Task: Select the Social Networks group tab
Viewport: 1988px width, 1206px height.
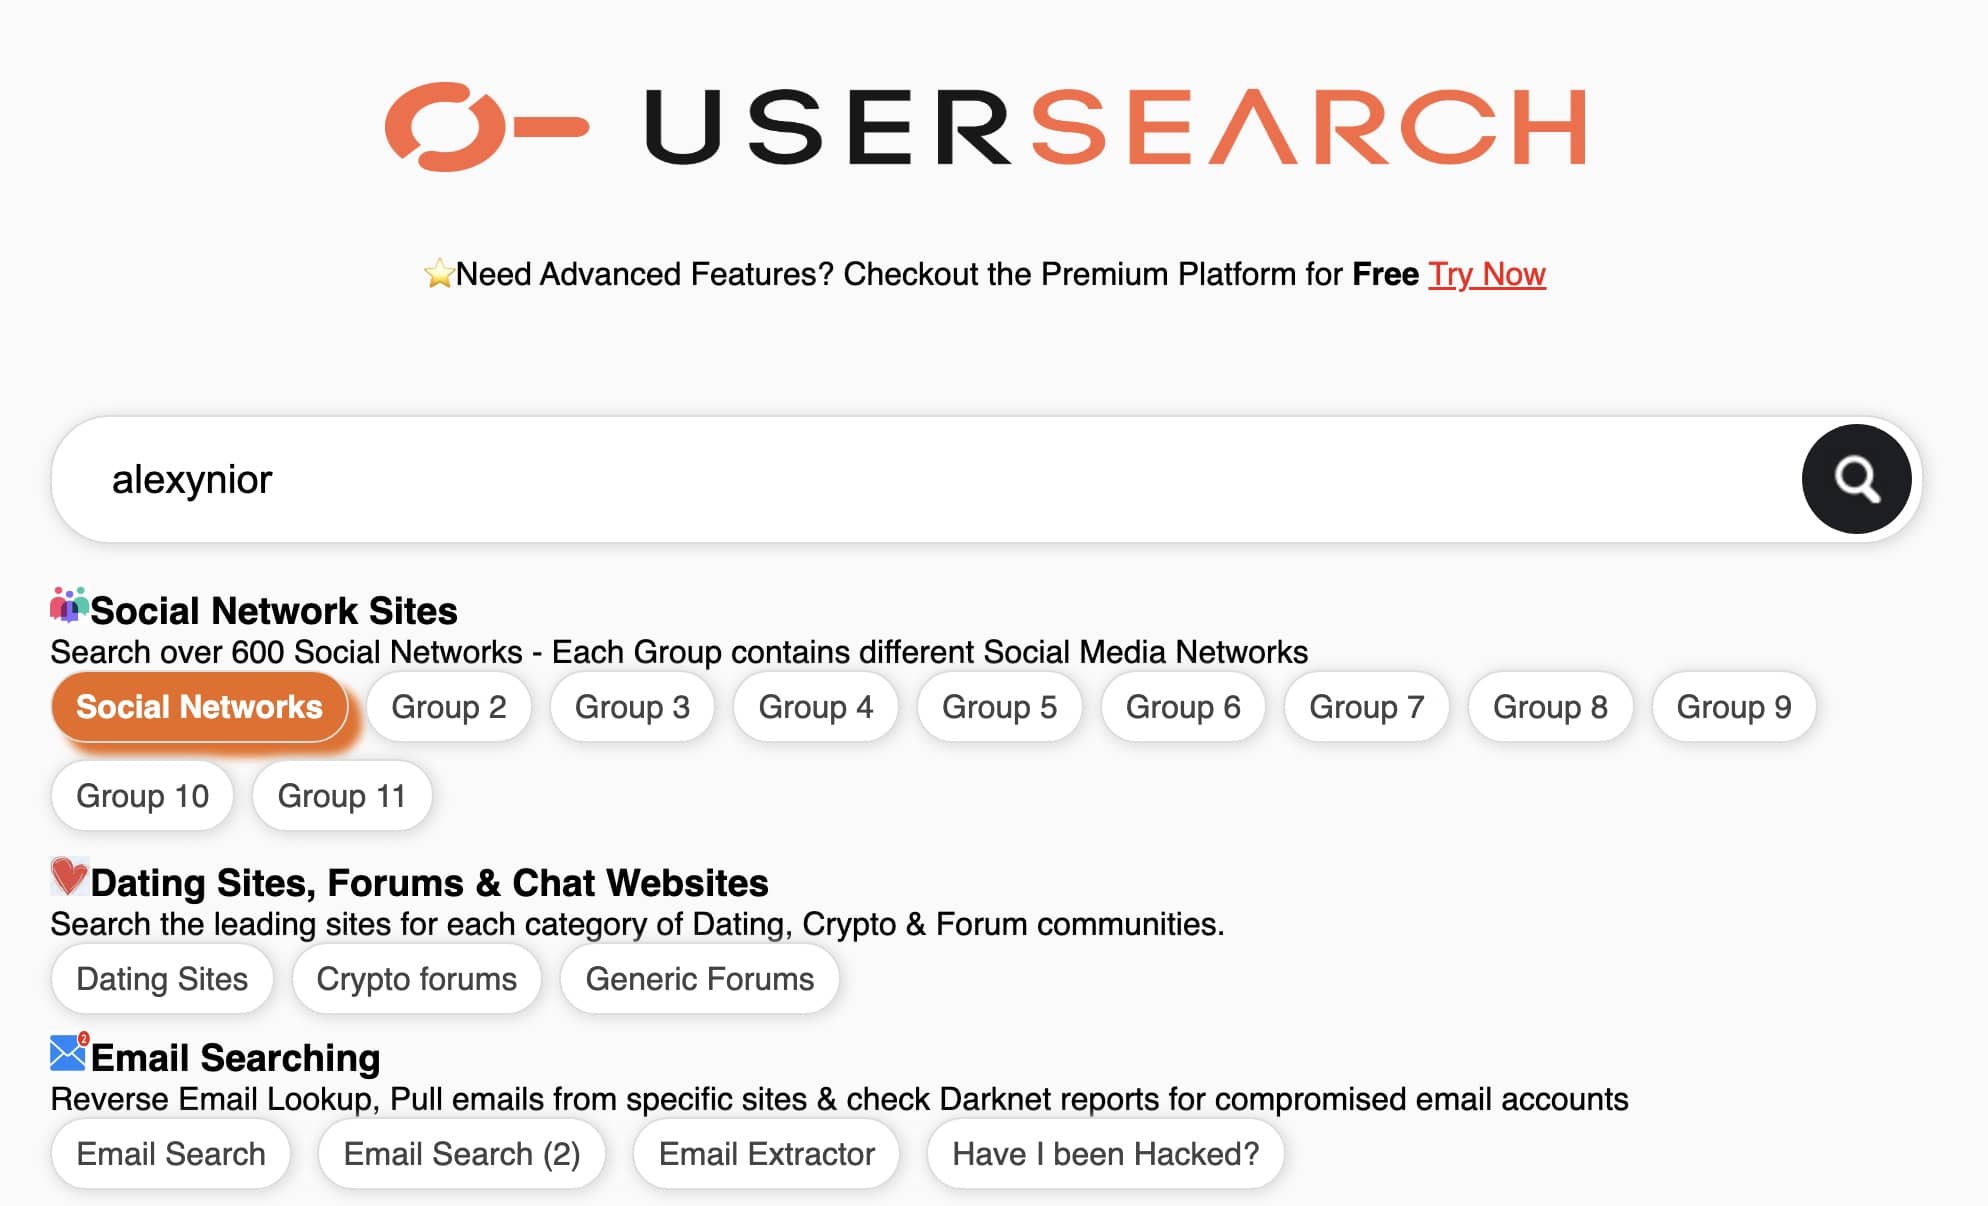Action: pyautogui.click(x=199, y=707)
